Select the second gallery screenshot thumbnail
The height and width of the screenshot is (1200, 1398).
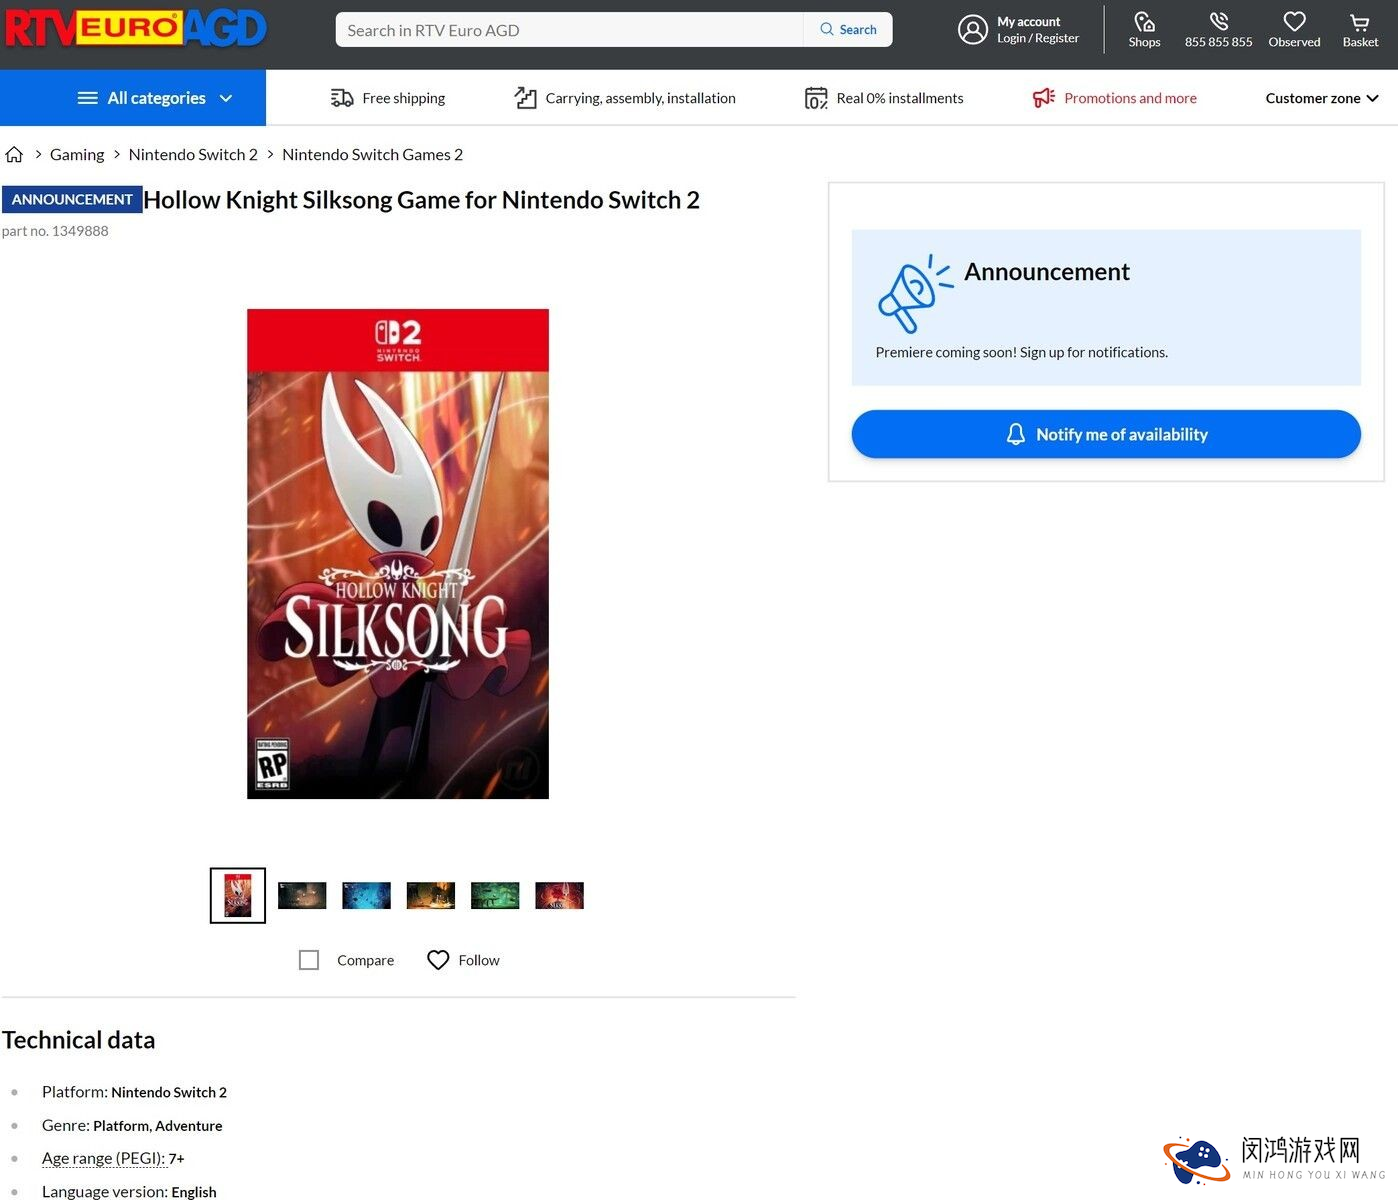pyautogui.click(x=302, y=895)
